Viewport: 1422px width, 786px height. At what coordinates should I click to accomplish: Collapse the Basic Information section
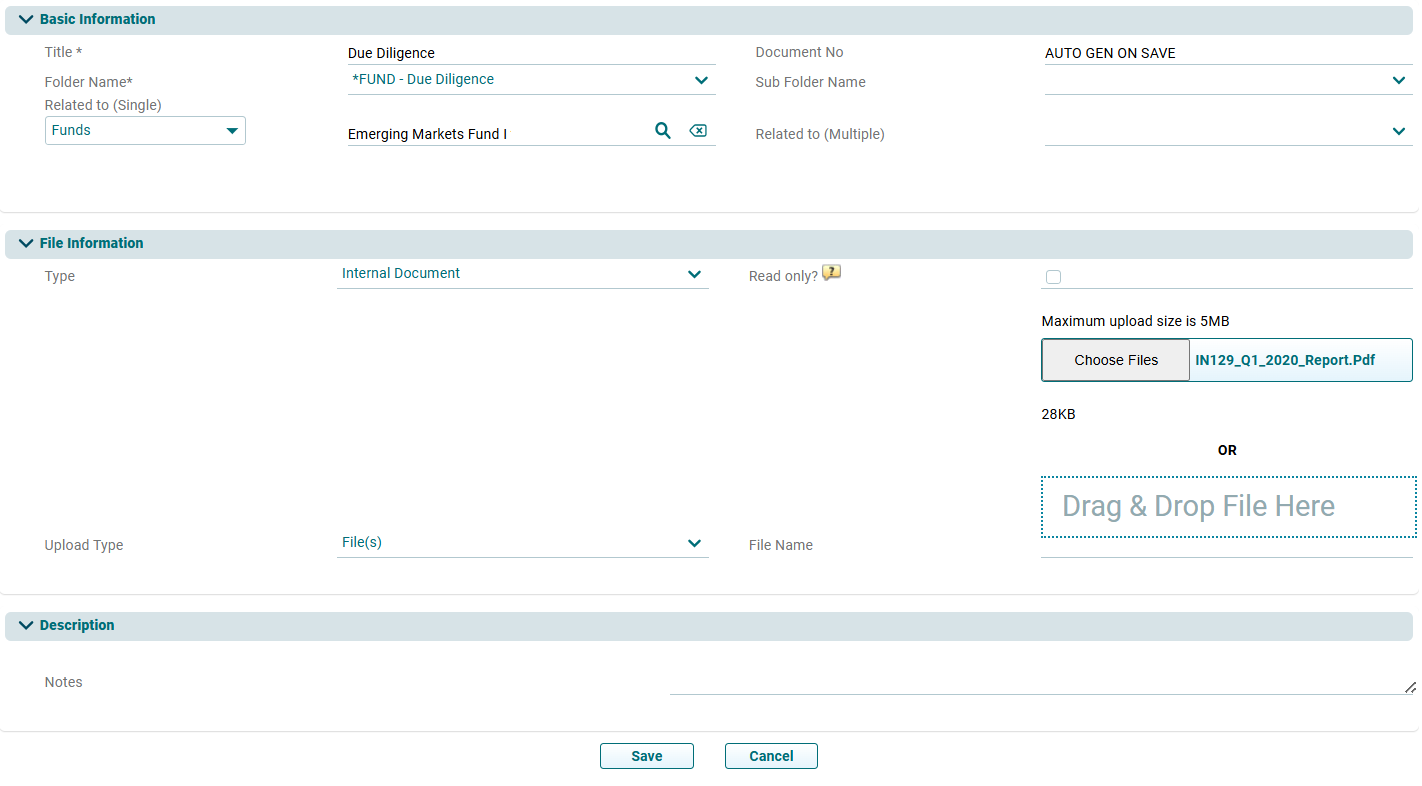[26, 19]
